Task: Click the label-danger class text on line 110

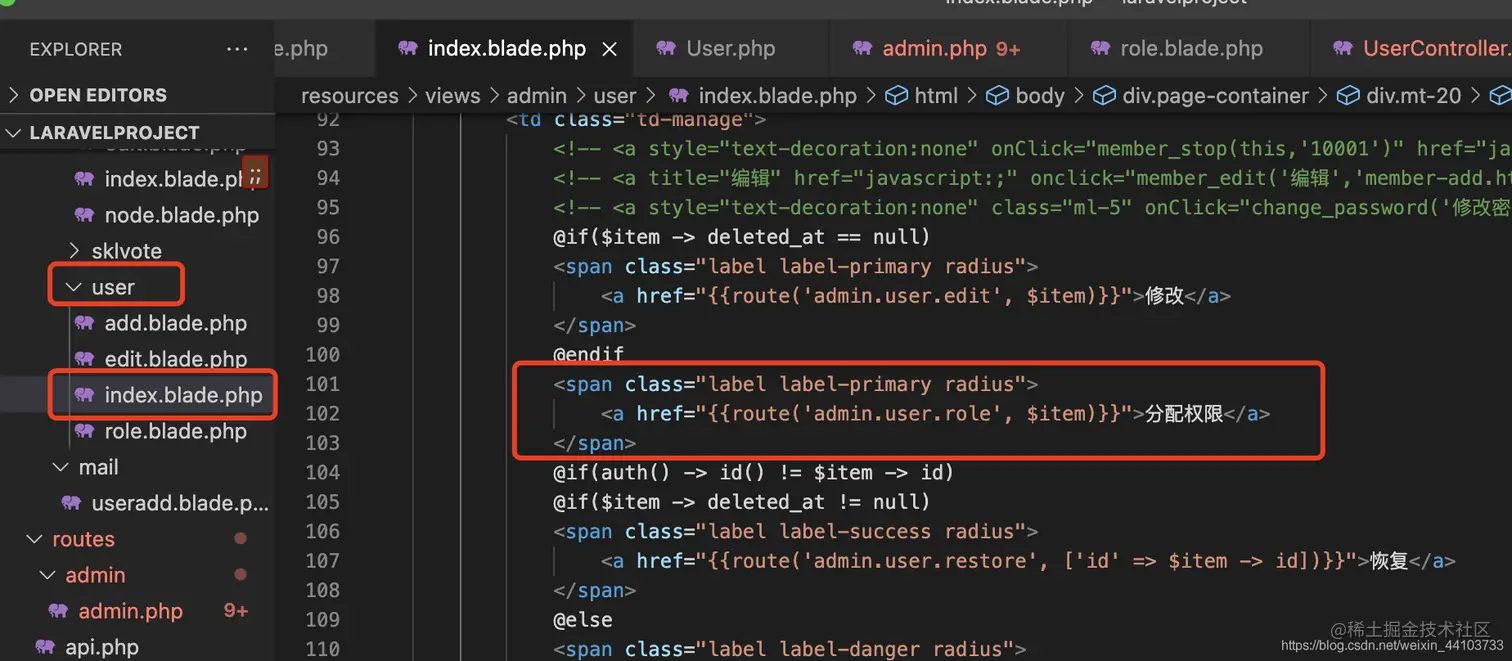Action: coord(848,649)
